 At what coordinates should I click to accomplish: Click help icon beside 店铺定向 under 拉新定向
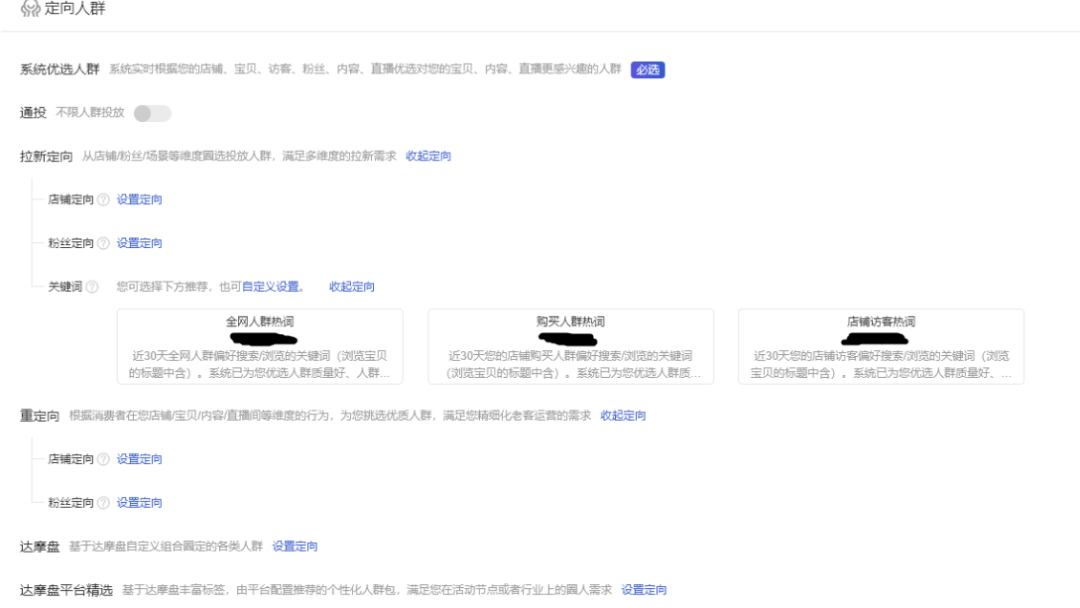[x=103, y=200]
